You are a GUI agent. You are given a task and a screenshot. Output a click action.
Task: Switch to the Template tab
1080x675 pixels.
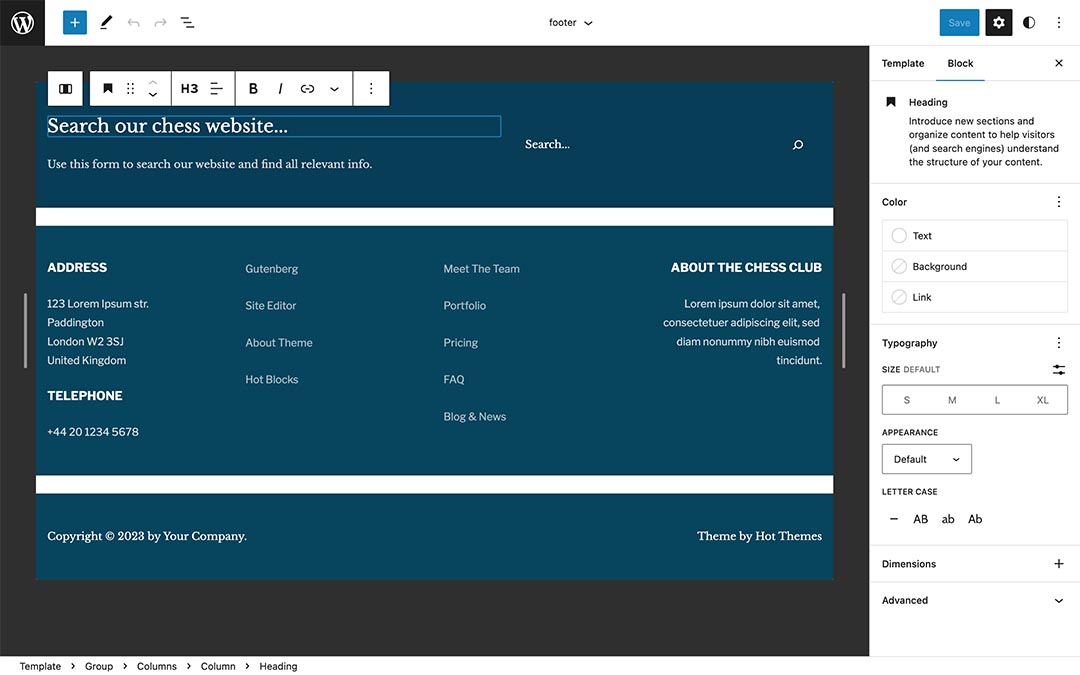902,62
